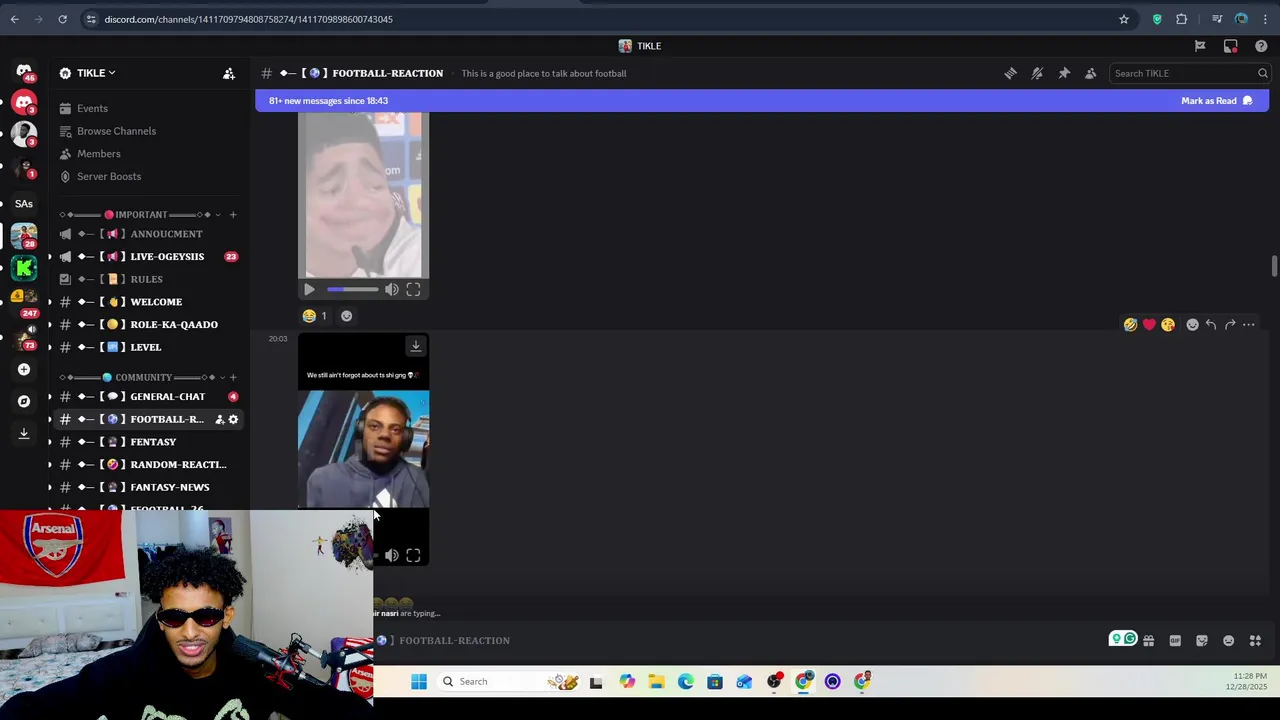This screenshot has height=720, width=1280.
Task: Open Discord direct messages home icon
Action: point(24,72)
